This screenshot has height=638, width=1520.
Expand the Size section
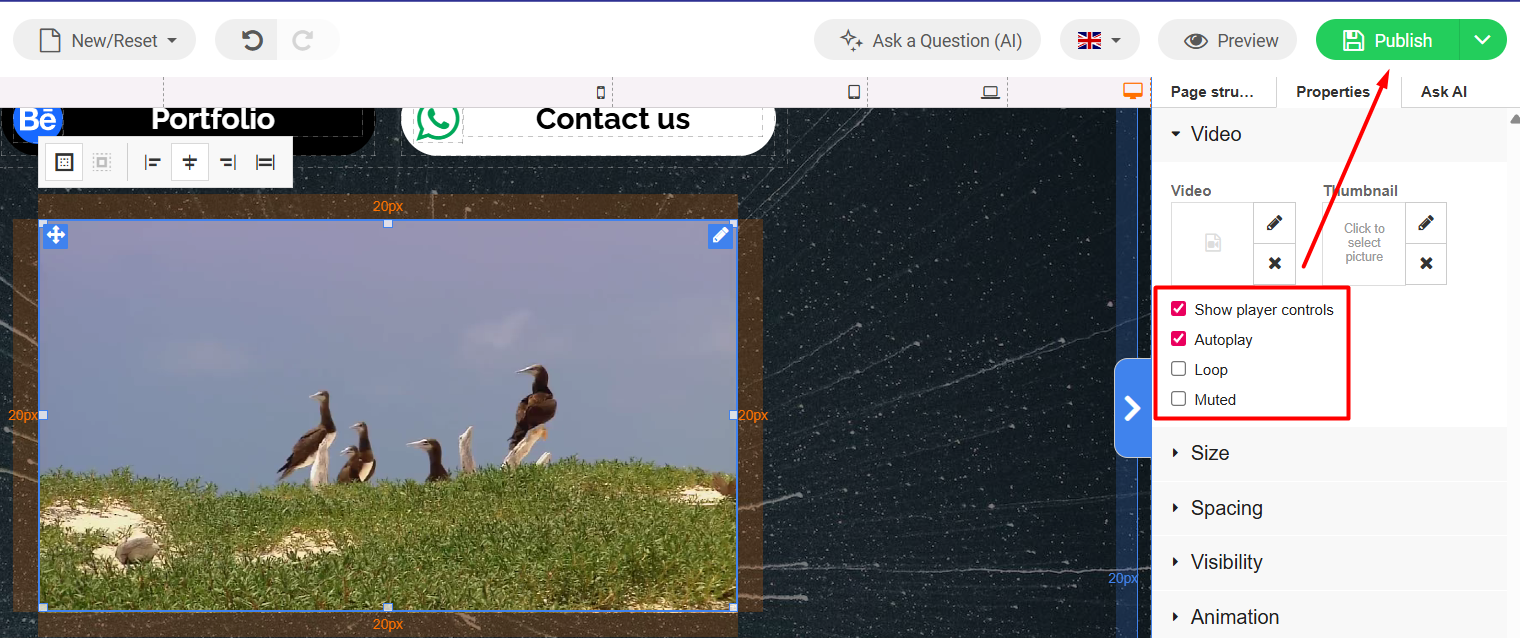1209,453
